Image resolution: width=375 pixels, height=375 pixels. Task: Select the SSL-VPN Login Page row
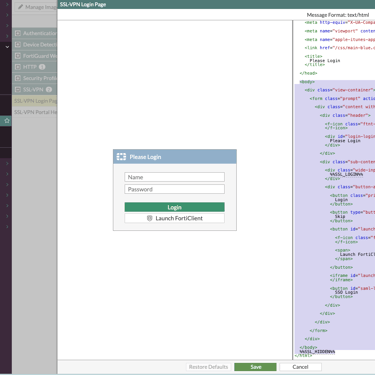35,101
